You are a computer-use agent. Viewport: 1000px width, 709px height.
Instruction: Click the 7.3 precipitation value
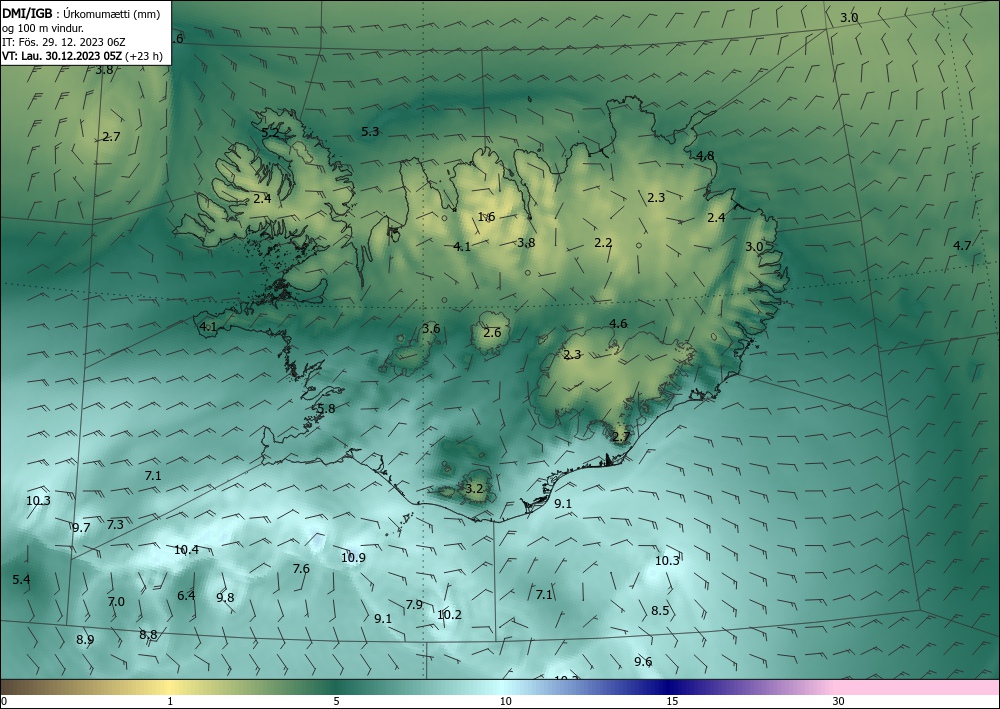pos(115,524)
